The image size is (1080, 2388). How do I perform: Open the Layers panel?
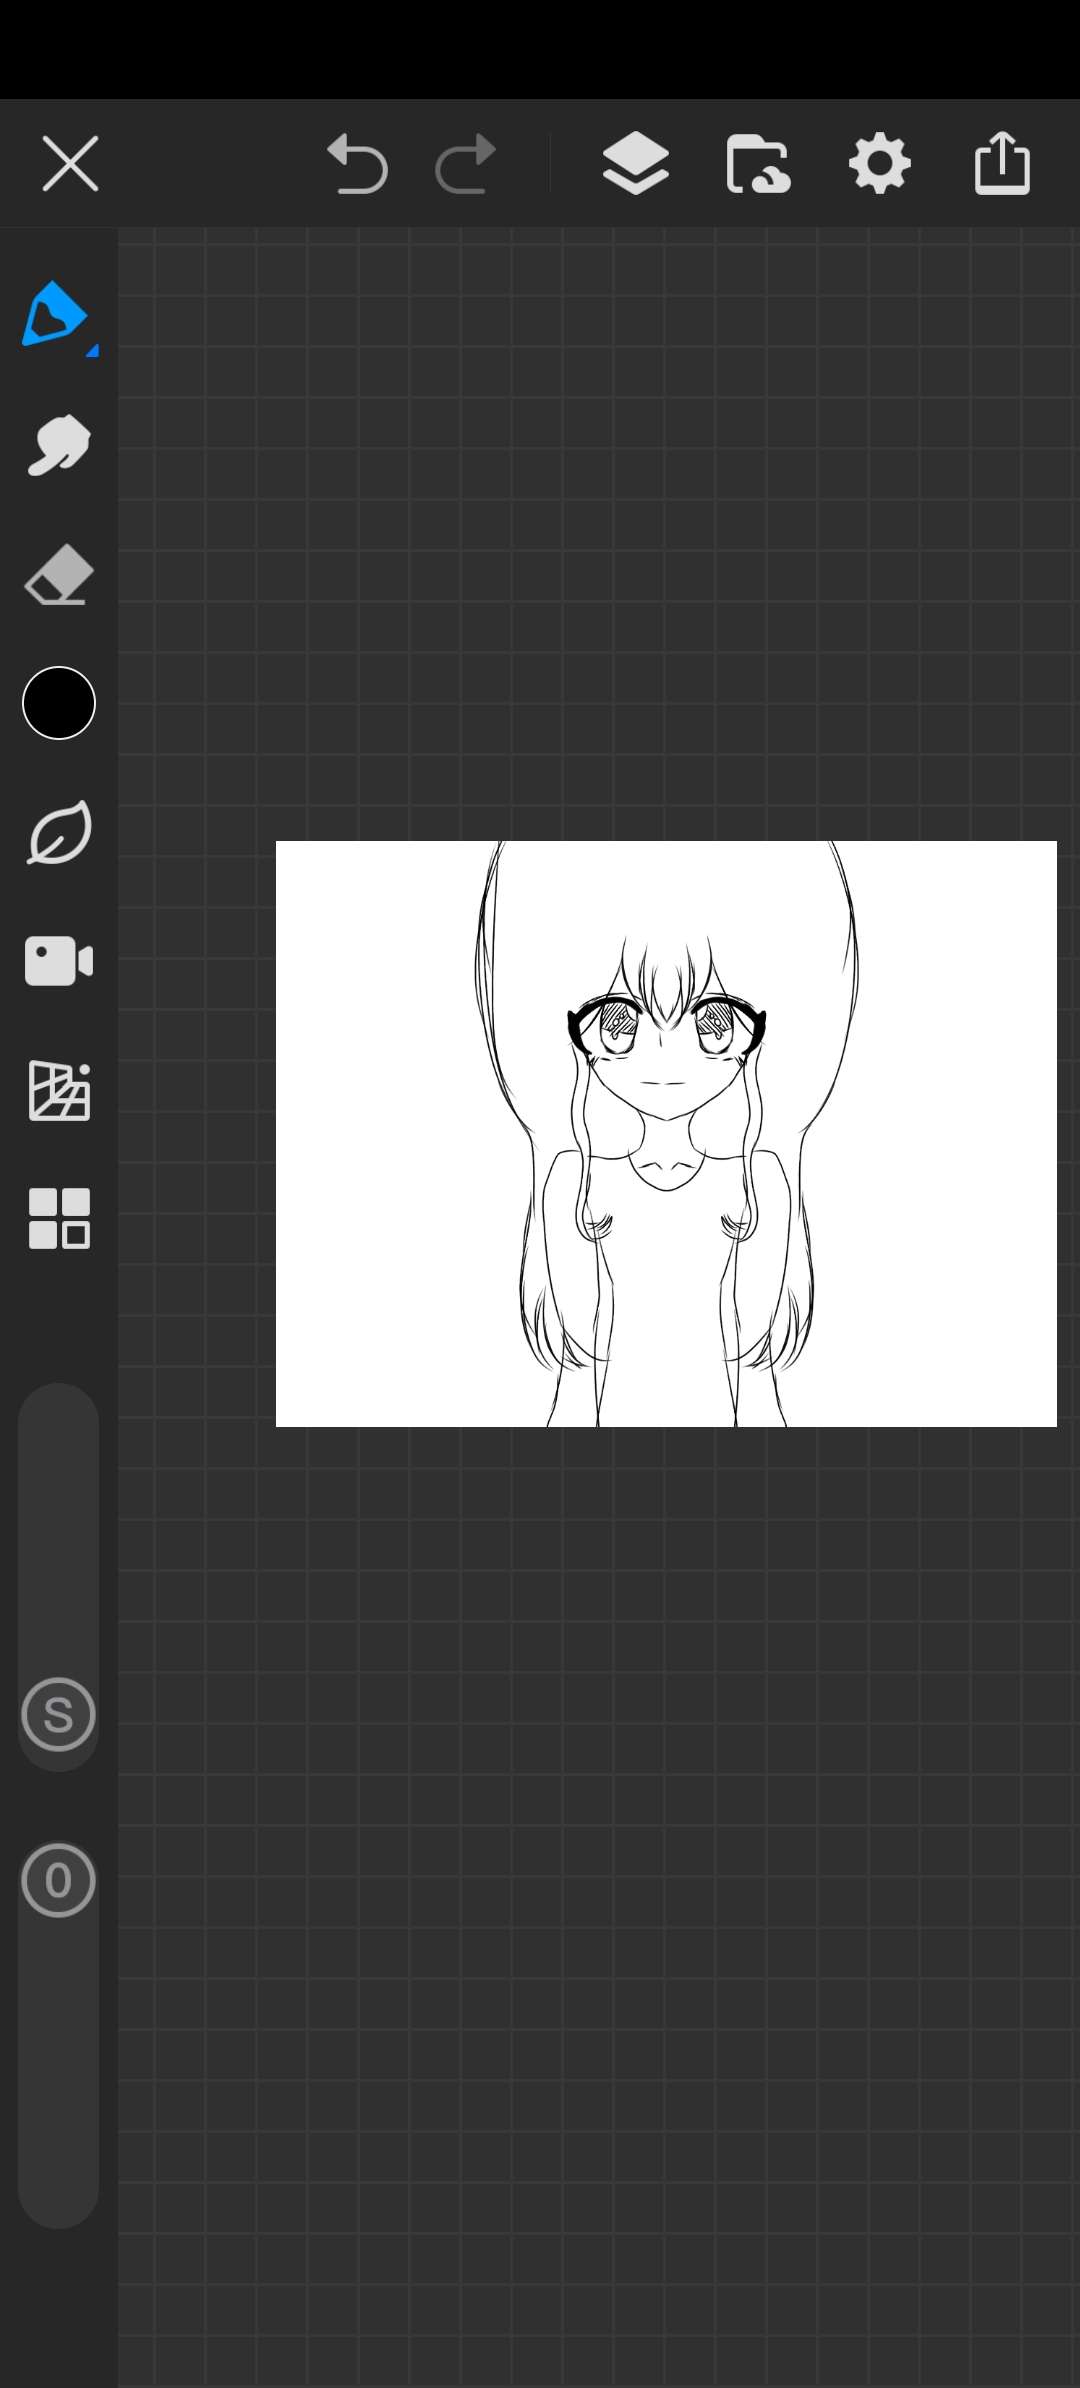coord(636,163)
